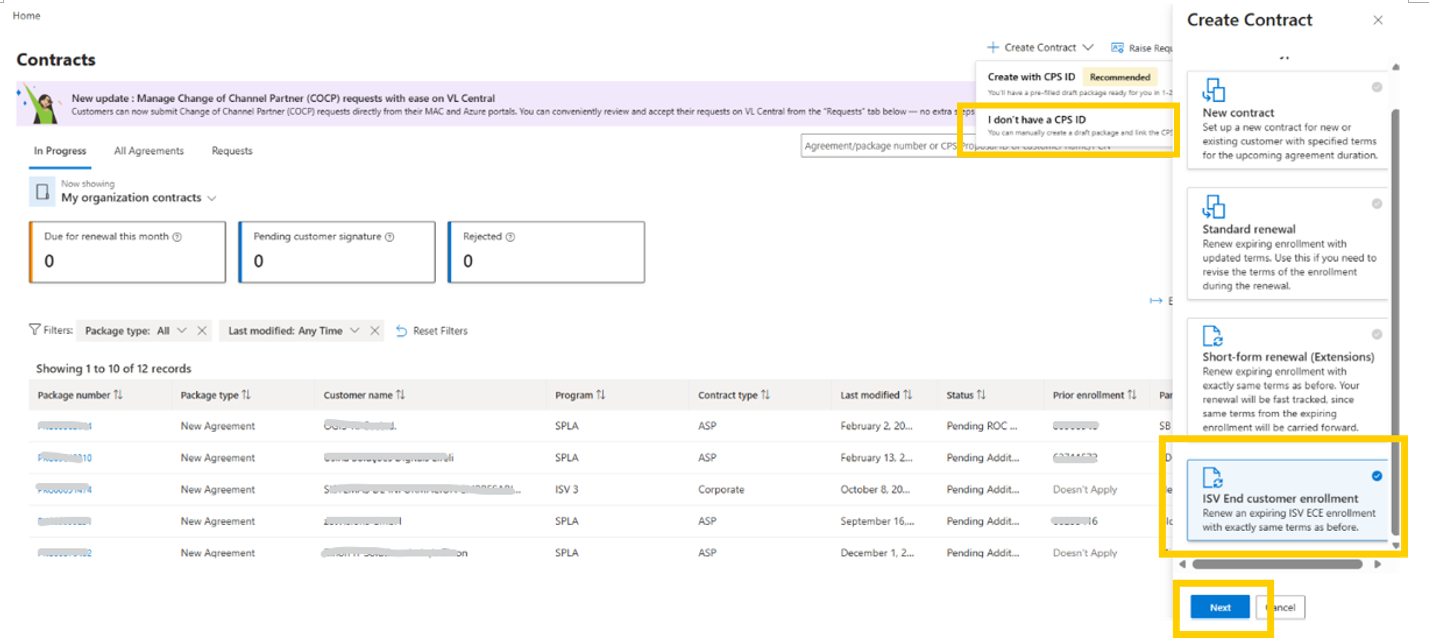Switch to the Requests tab
Viewport: 1429px width, 640px height.
tap(232, 151)
